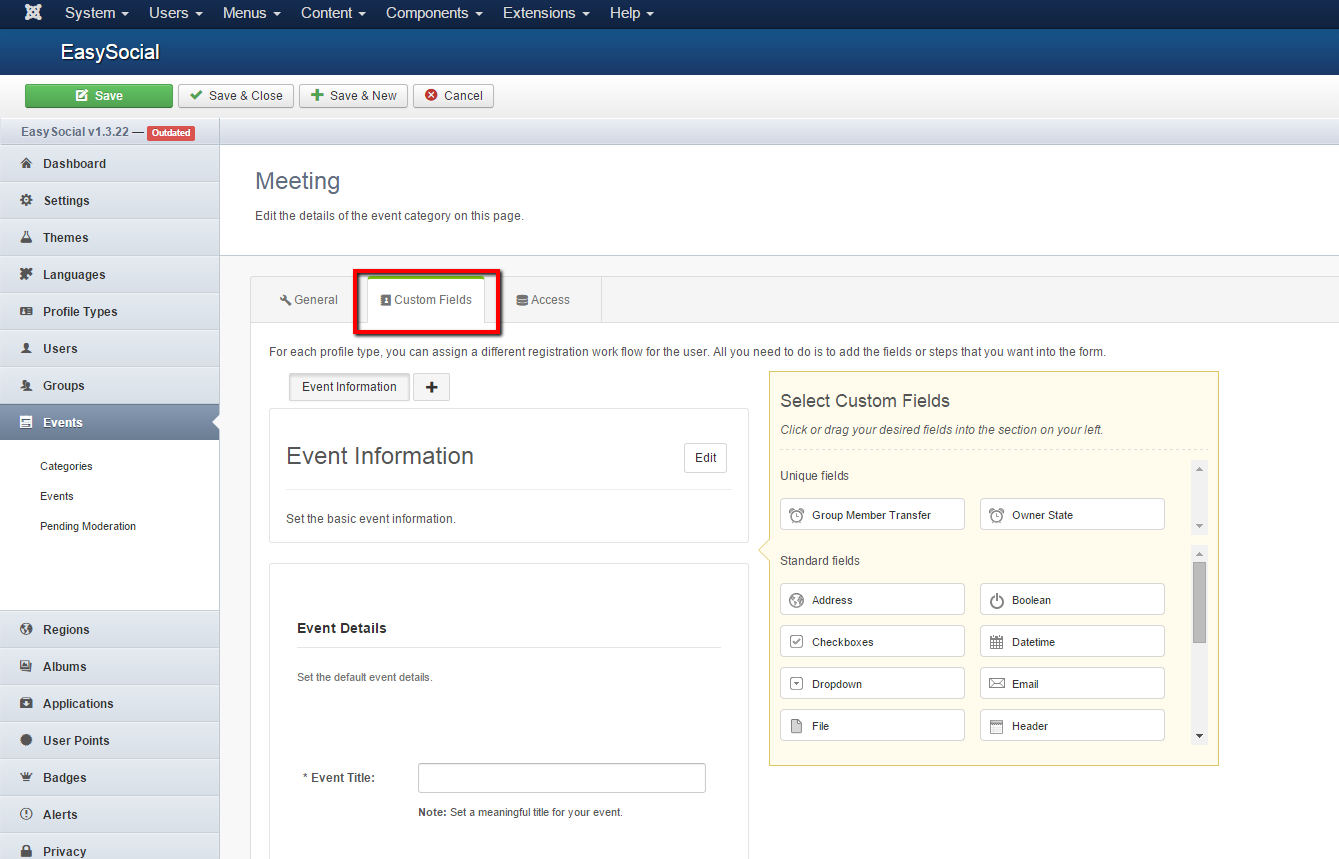
Task: Add a new step with plus button
Action: click(431, 387)
